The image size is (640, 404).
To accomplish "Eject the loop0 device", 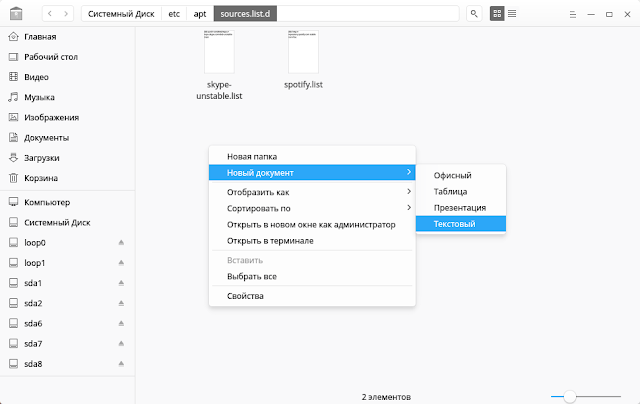I will tap(121, 243).
